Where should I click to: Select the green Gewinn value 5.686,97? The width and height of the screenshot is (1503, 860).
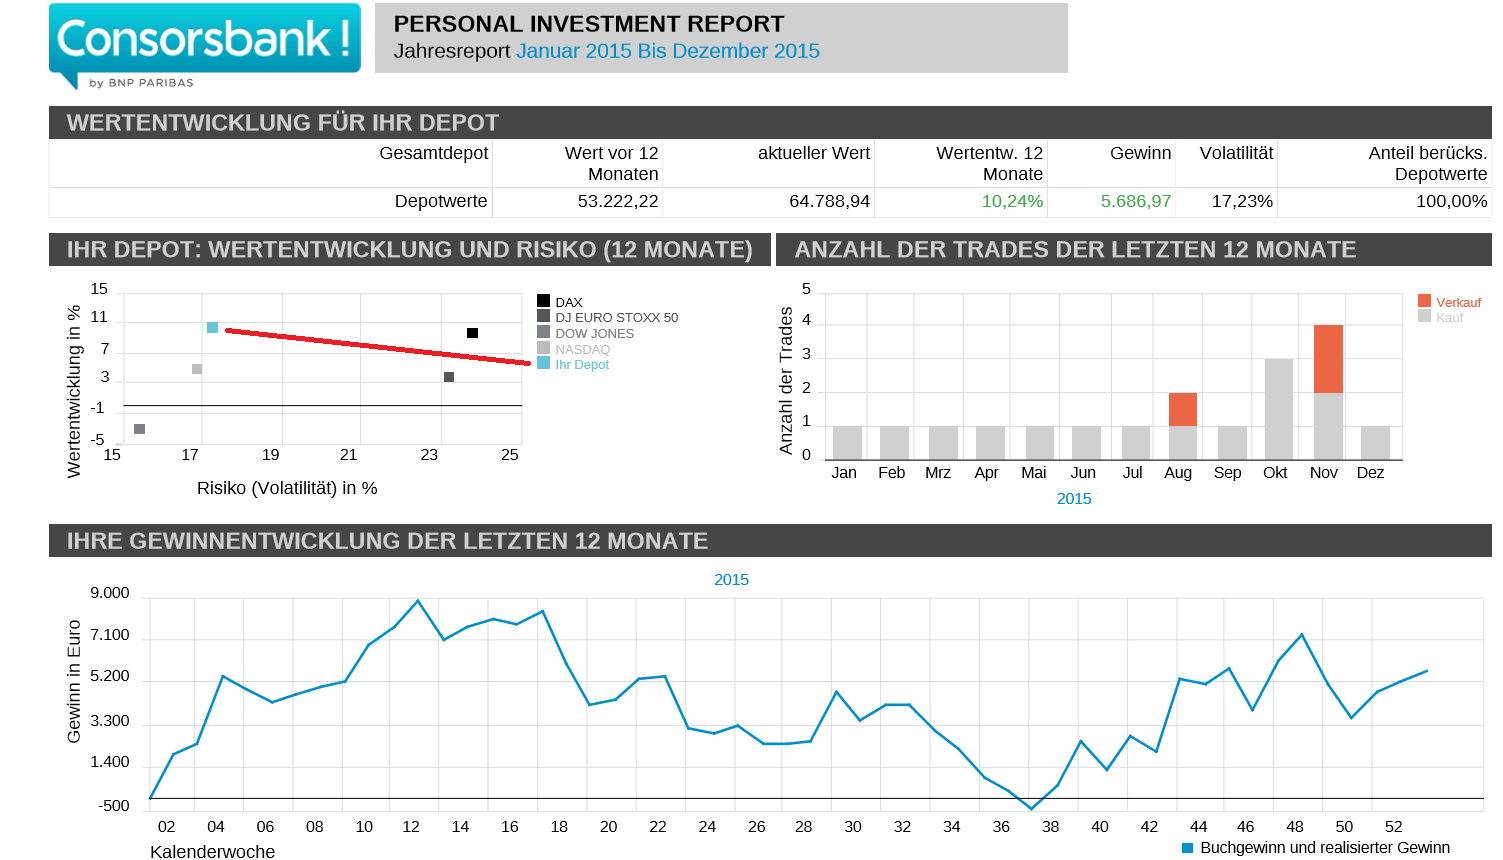click(x=1135, y=201)
